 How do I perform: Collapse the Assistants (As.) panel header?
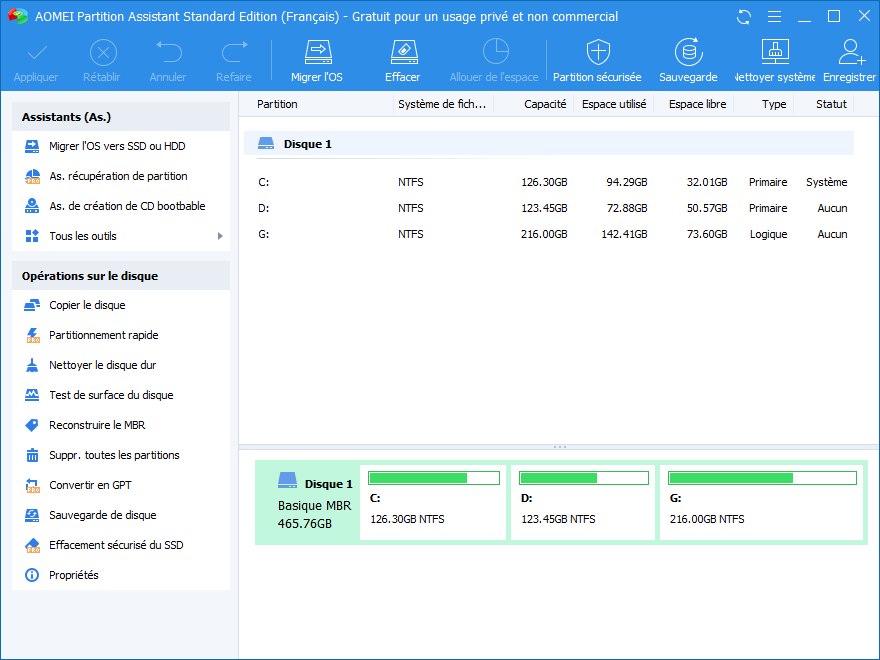pos(120,117)
